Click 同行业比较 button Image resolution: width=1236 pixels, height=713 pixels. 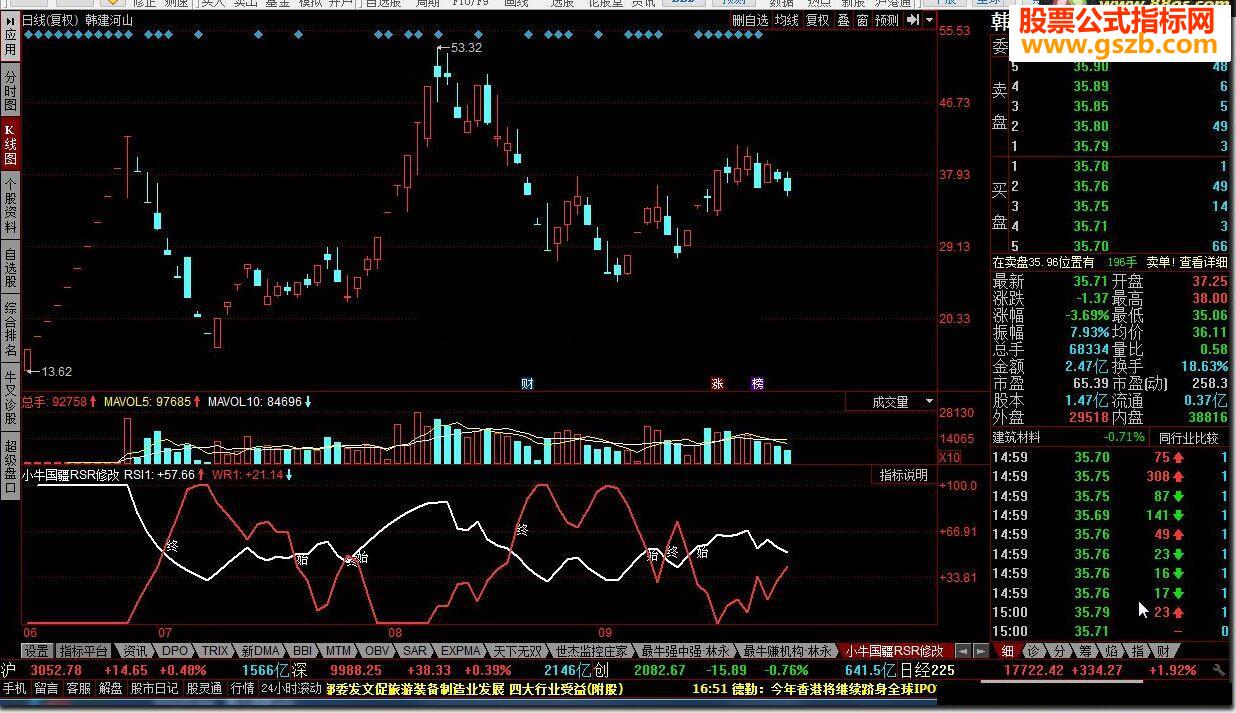[1188, 437]
